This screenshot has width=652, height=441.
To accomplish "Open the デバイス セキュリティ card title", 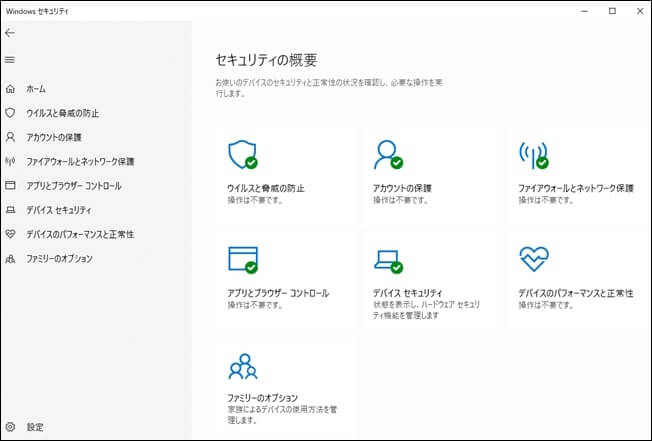I will tap(408, 293).
